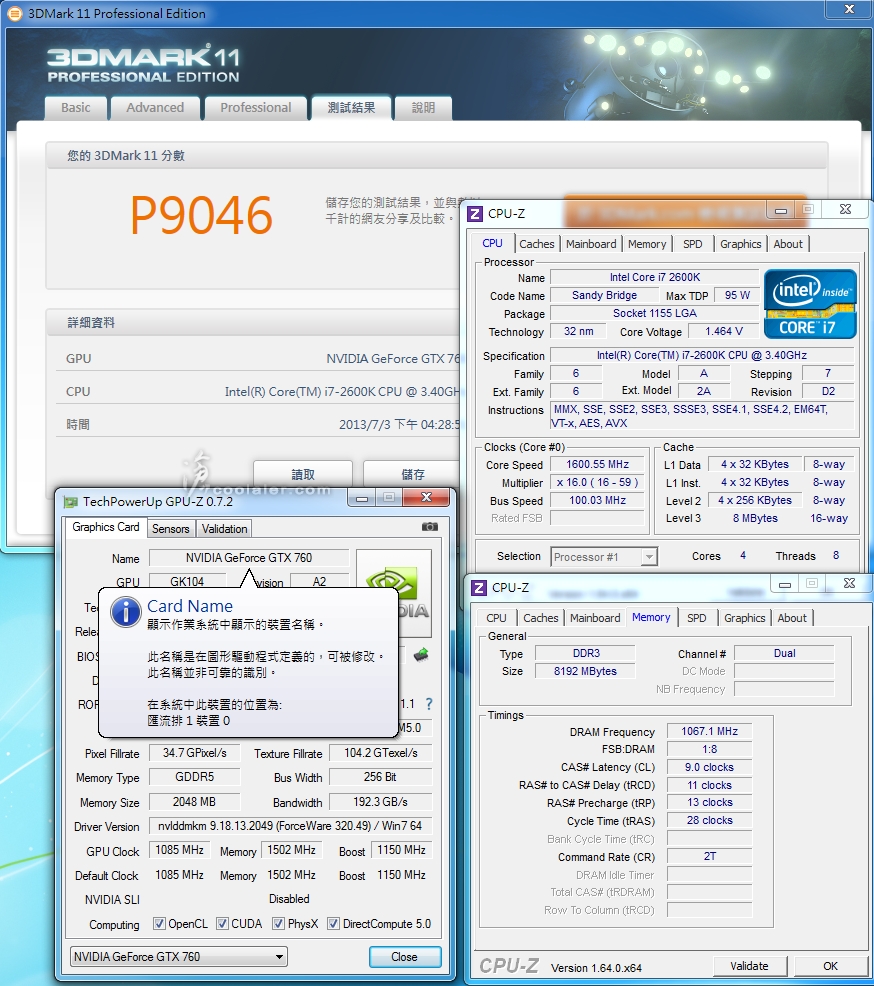The width and height of the screenshot is (874, 986).
Task: Click the CAS# Latency value 9.0 clocks
Action: click(709, 767)
